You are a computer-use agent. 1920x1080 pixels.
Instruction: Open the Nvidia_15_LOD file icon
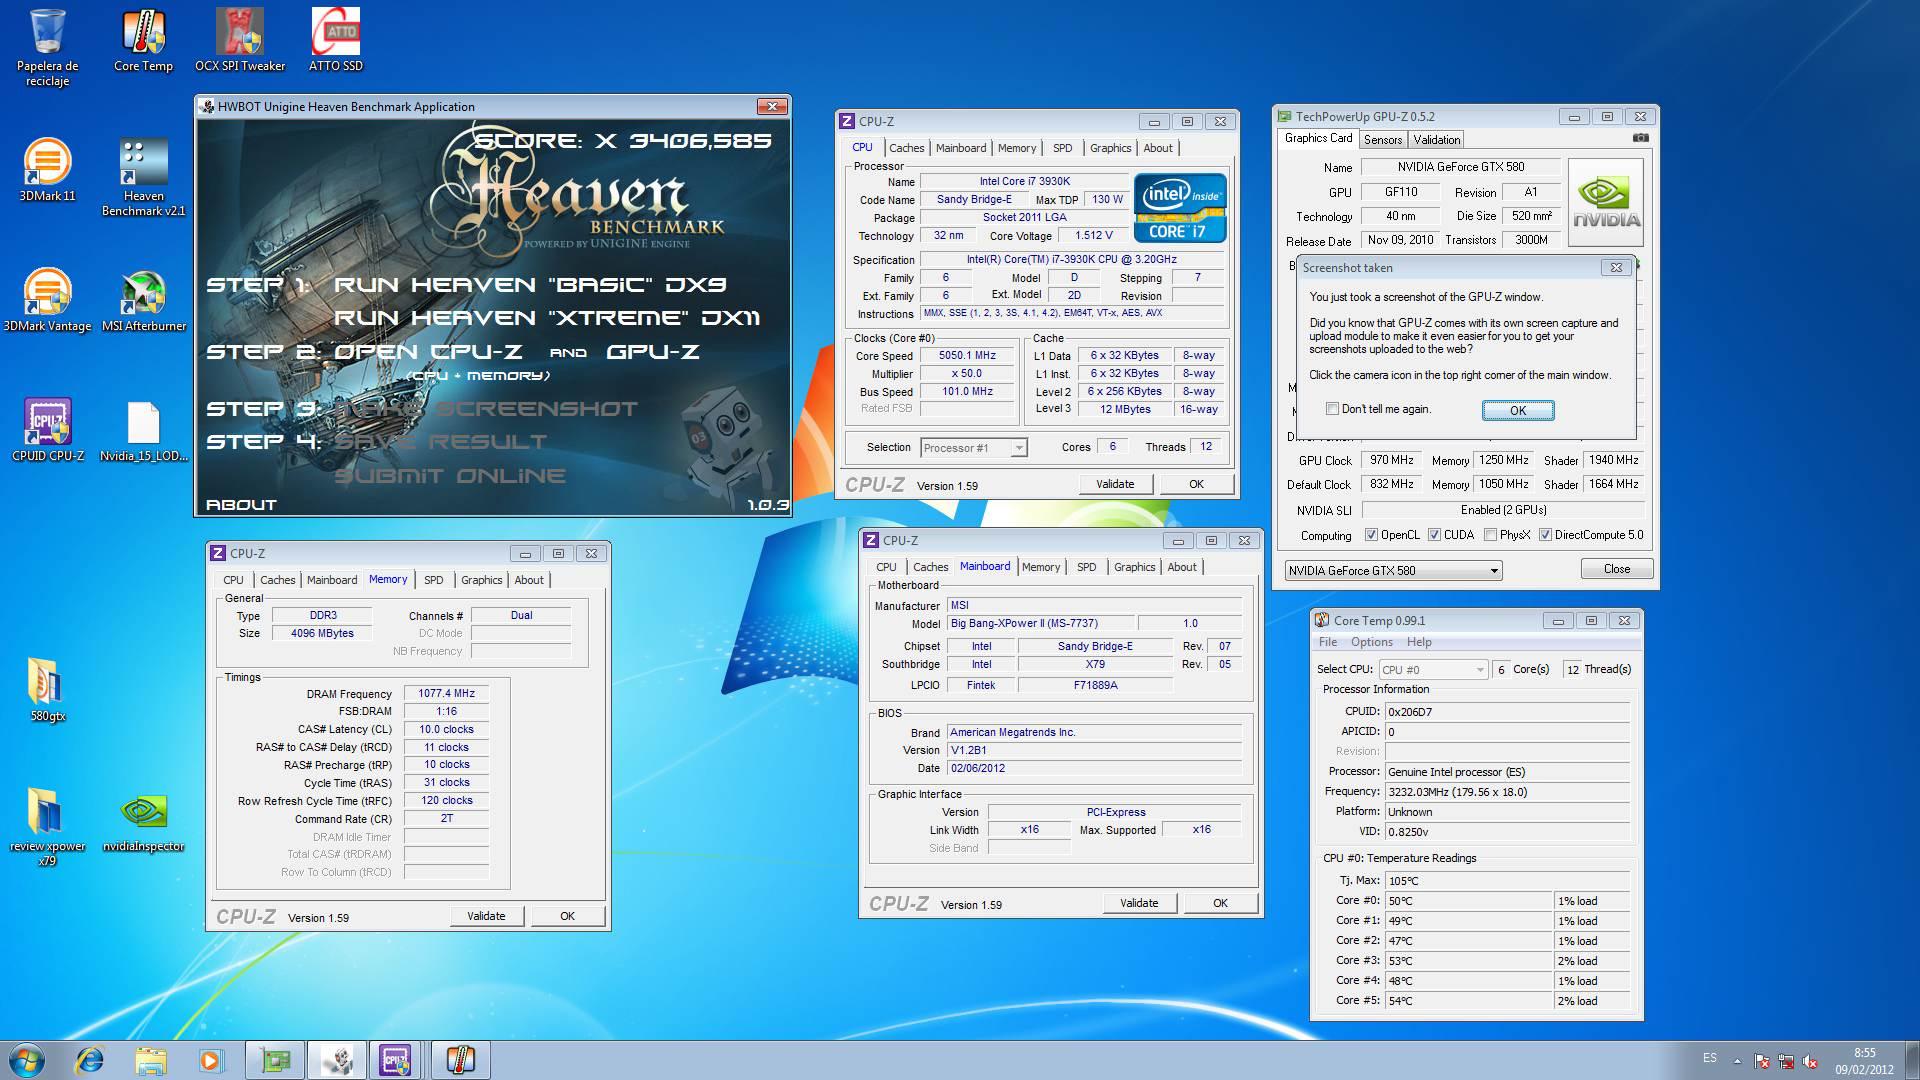[x=143, y=431]
